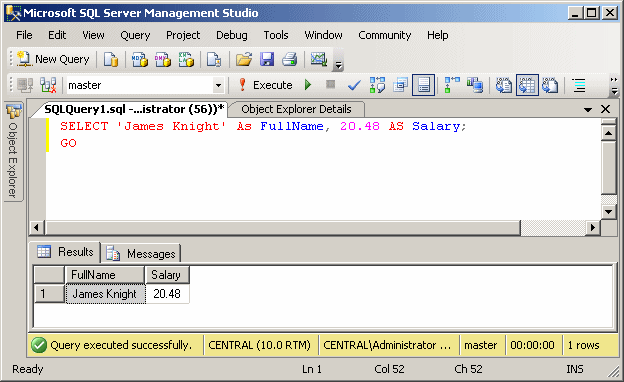Select the 20.48 salary cell
Image resolution: width=624 pixels, height=382 pixels.
[x=167, y=294]
